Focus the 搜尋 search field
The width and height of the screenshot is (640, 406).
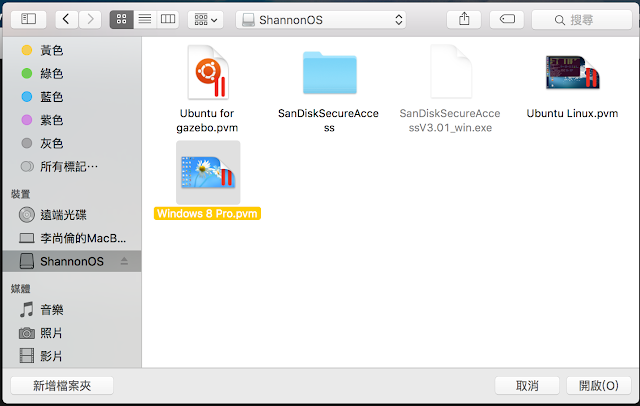click(x=582, y=19)
